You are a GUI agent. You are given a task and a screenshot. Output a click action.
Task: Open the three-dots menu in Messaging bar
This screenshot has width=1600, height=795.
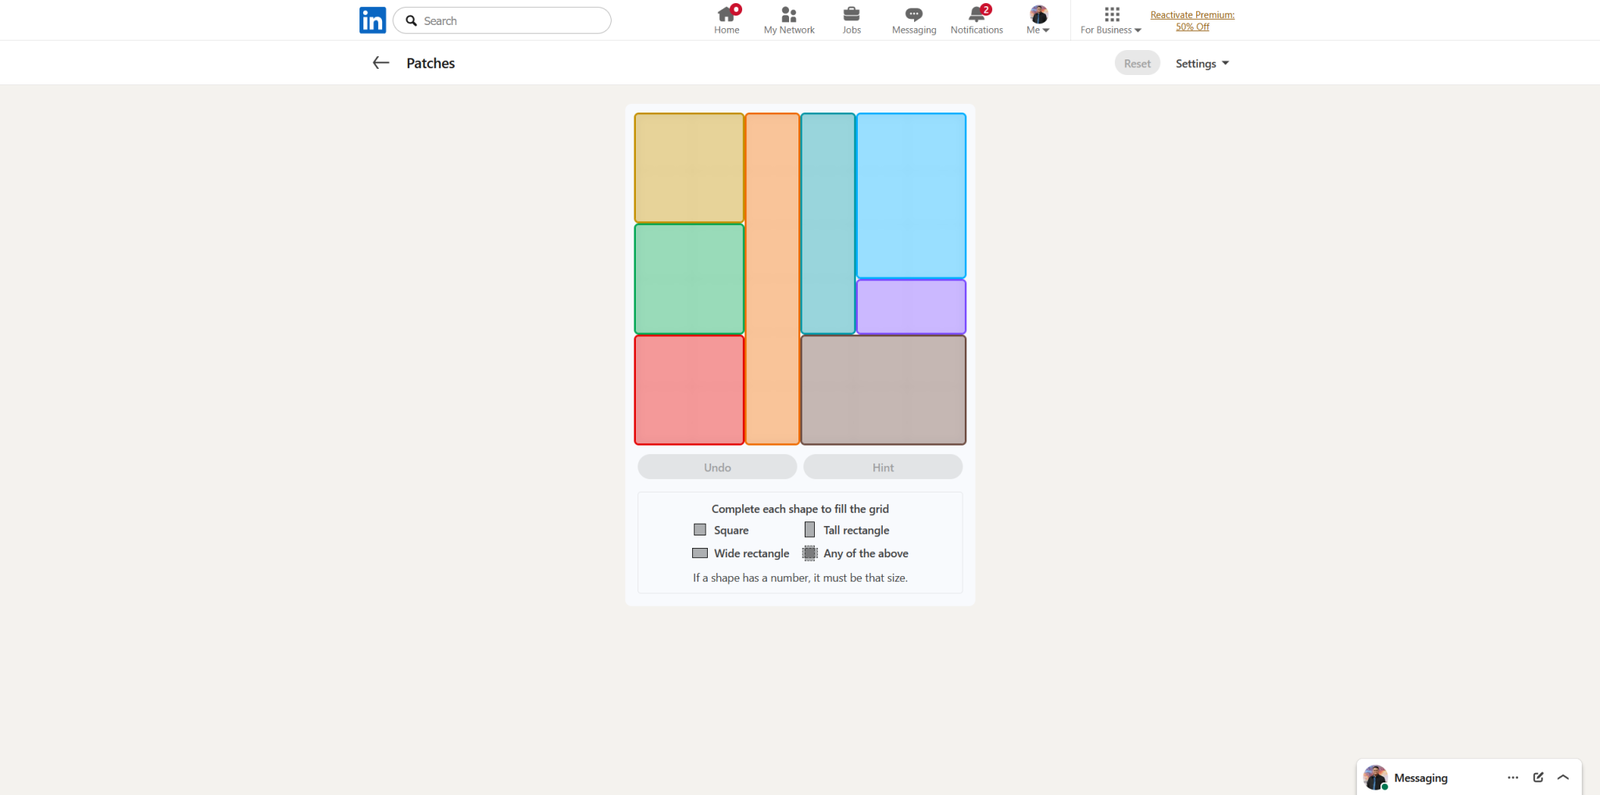(1512, 777)
